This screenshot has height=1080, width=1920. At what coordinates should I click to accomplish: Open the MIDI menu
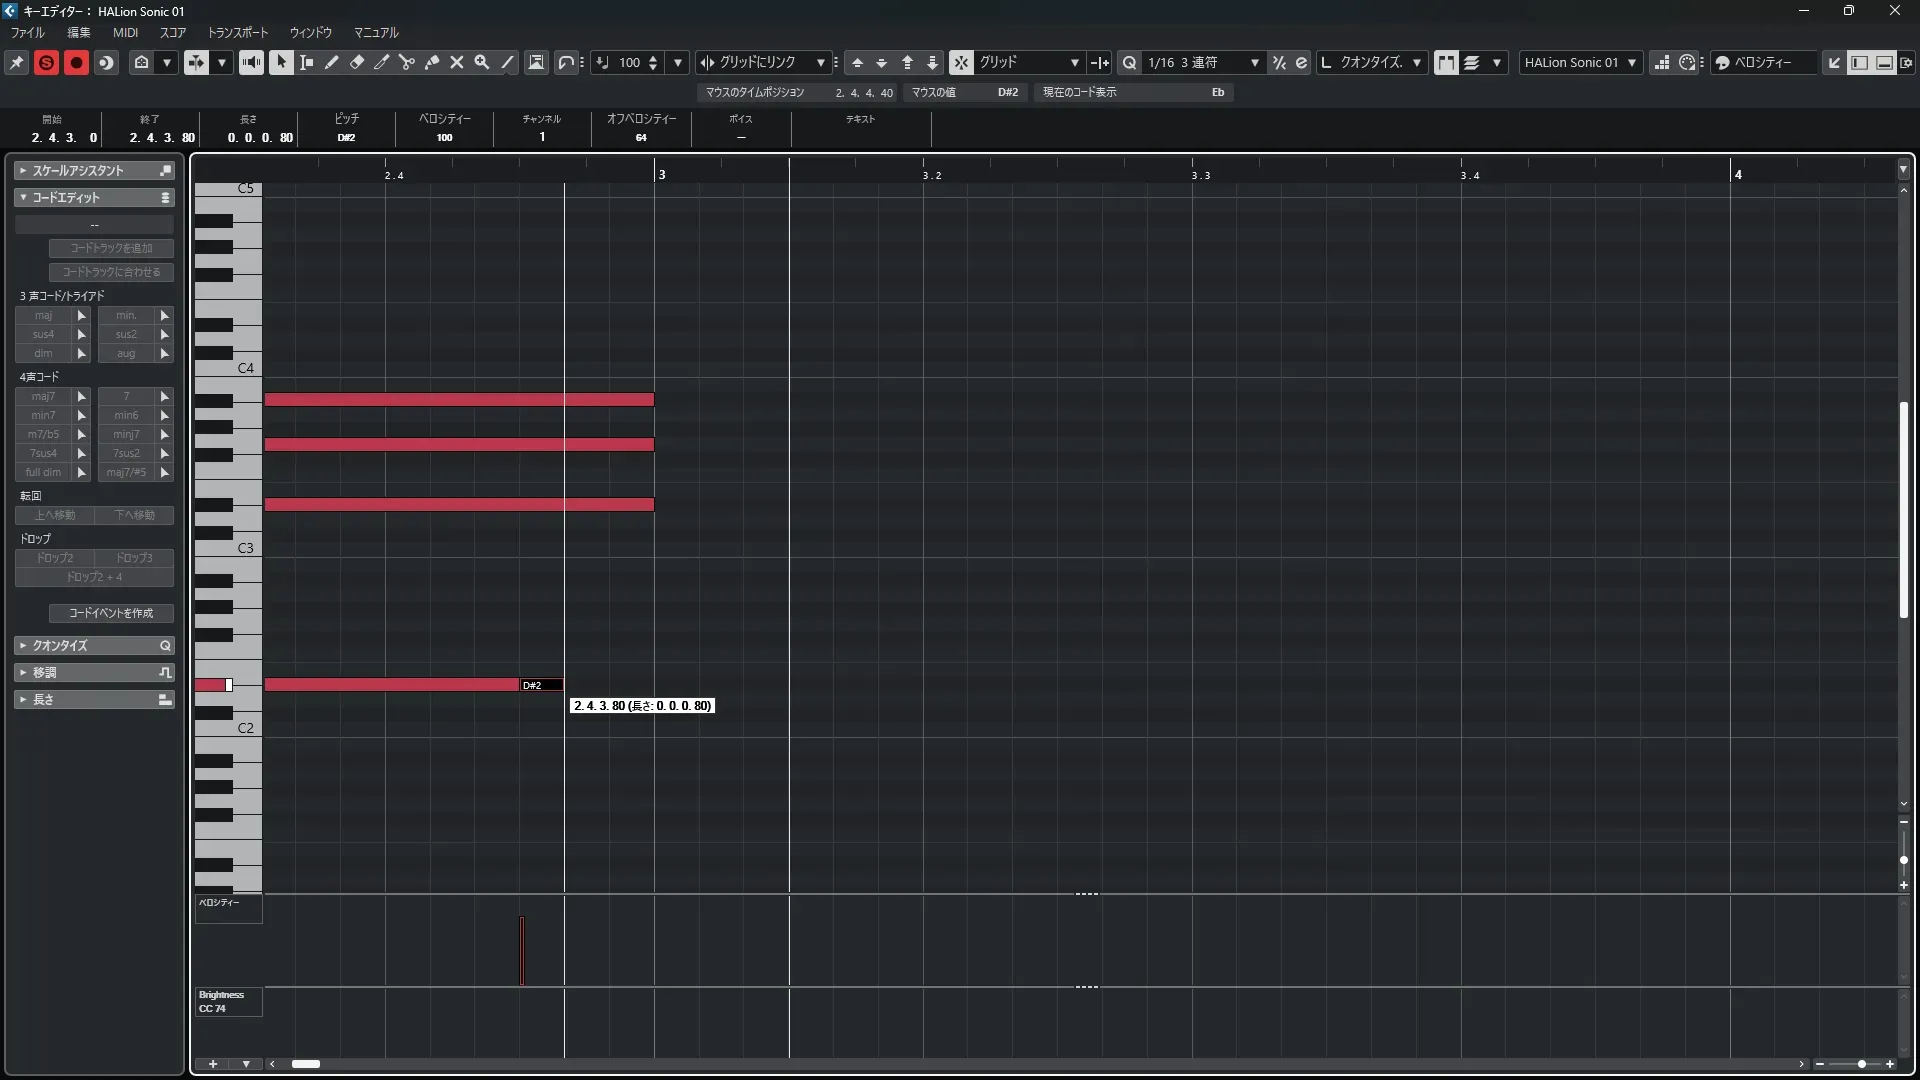[x=125, y=32]
